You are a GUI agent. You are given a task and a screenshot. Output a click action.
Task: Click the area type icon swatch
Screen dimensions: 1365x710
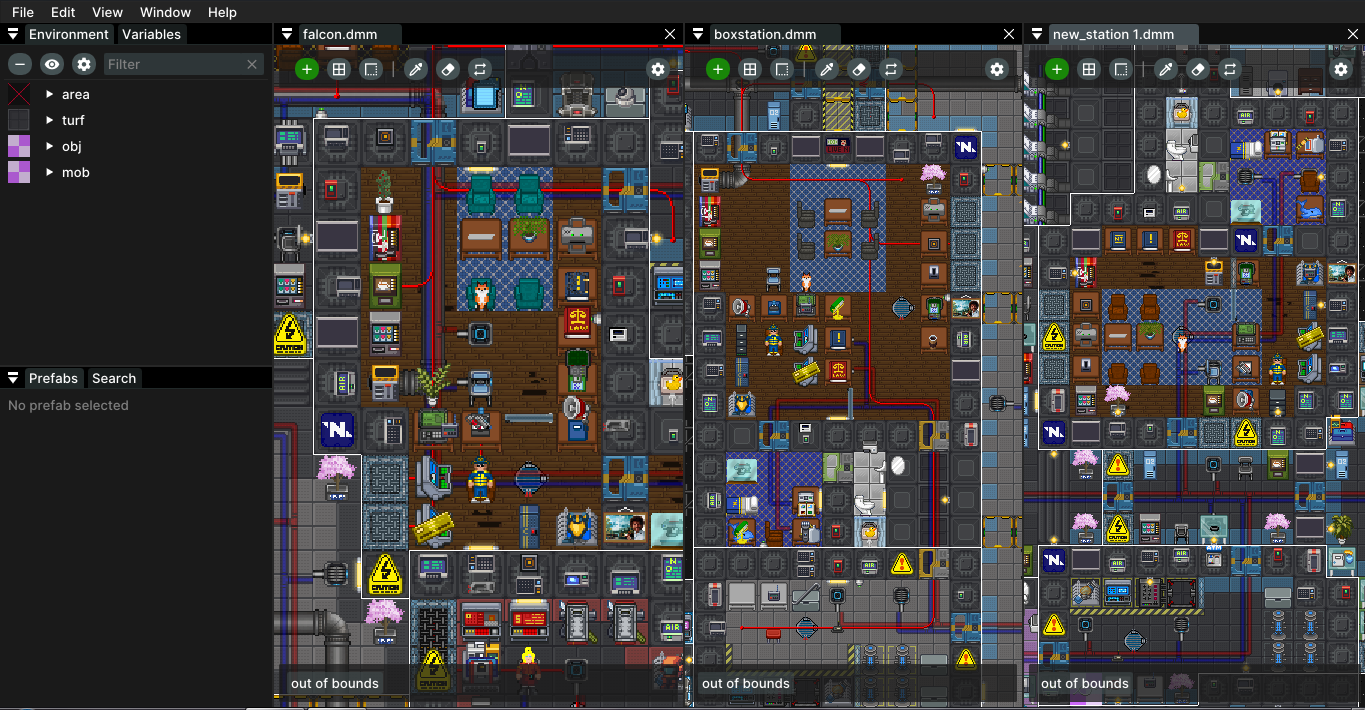coord(19,94)
